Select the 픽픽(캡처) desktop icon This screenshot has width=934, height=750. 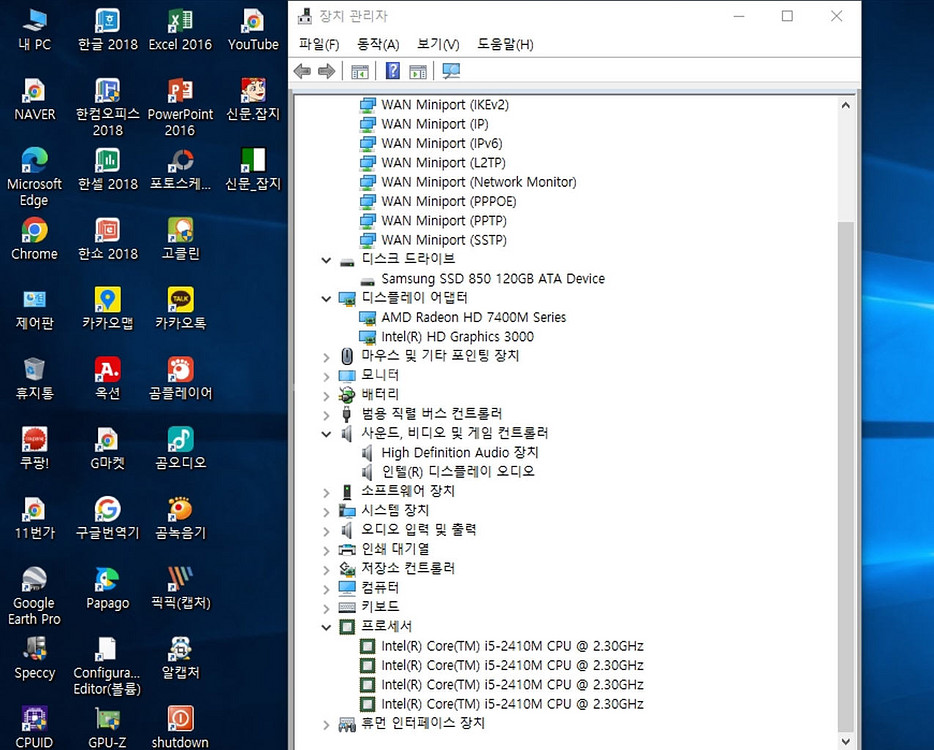pos(180,589)
